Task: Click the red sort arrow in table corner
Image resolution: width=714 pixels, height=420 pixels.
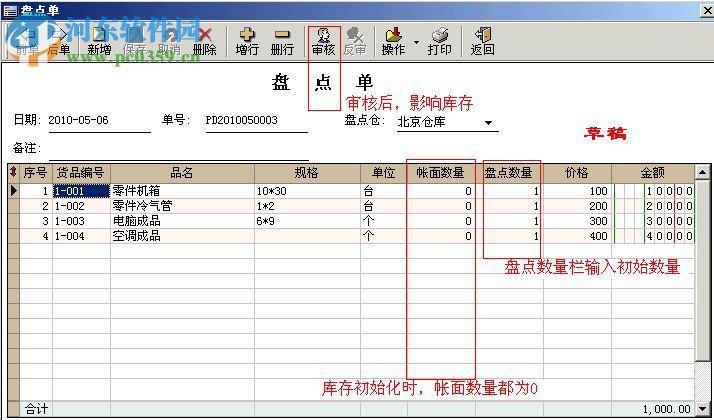Action: (x=13, y=172)
